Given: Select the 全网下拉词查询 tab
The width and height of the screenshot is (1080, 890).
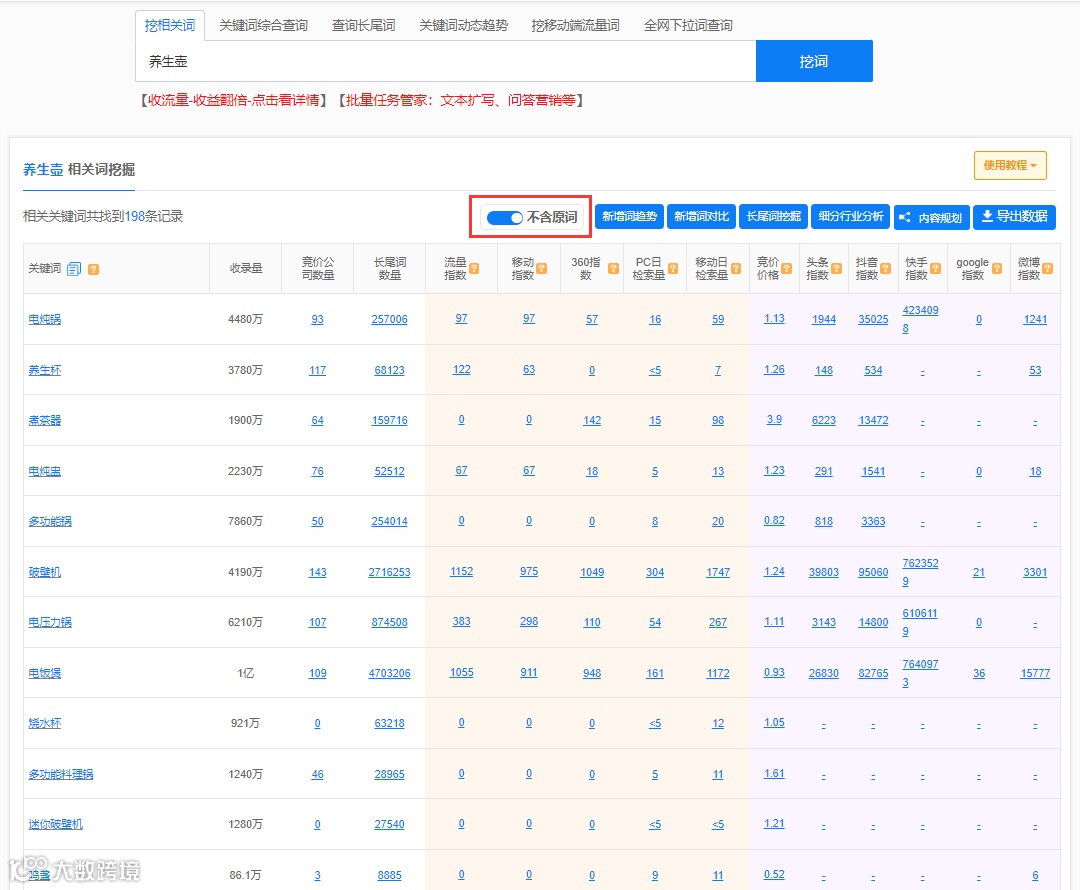Looking at the screenshot, I should click(x=687, y=25).
